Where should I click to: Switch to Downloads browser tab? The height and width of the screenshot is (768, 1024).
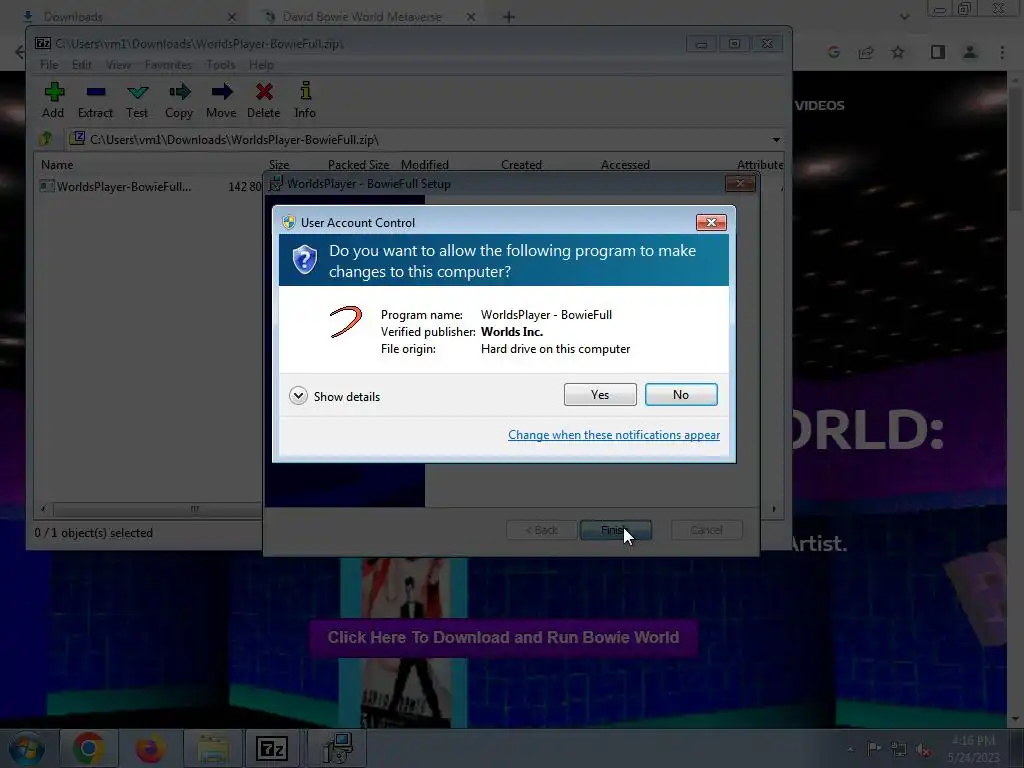(72, 16)
